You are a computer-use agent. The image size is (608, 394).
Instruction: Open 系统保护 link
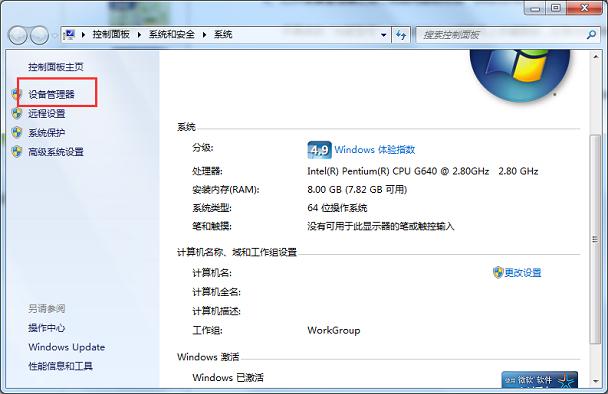tap(46, 133)
